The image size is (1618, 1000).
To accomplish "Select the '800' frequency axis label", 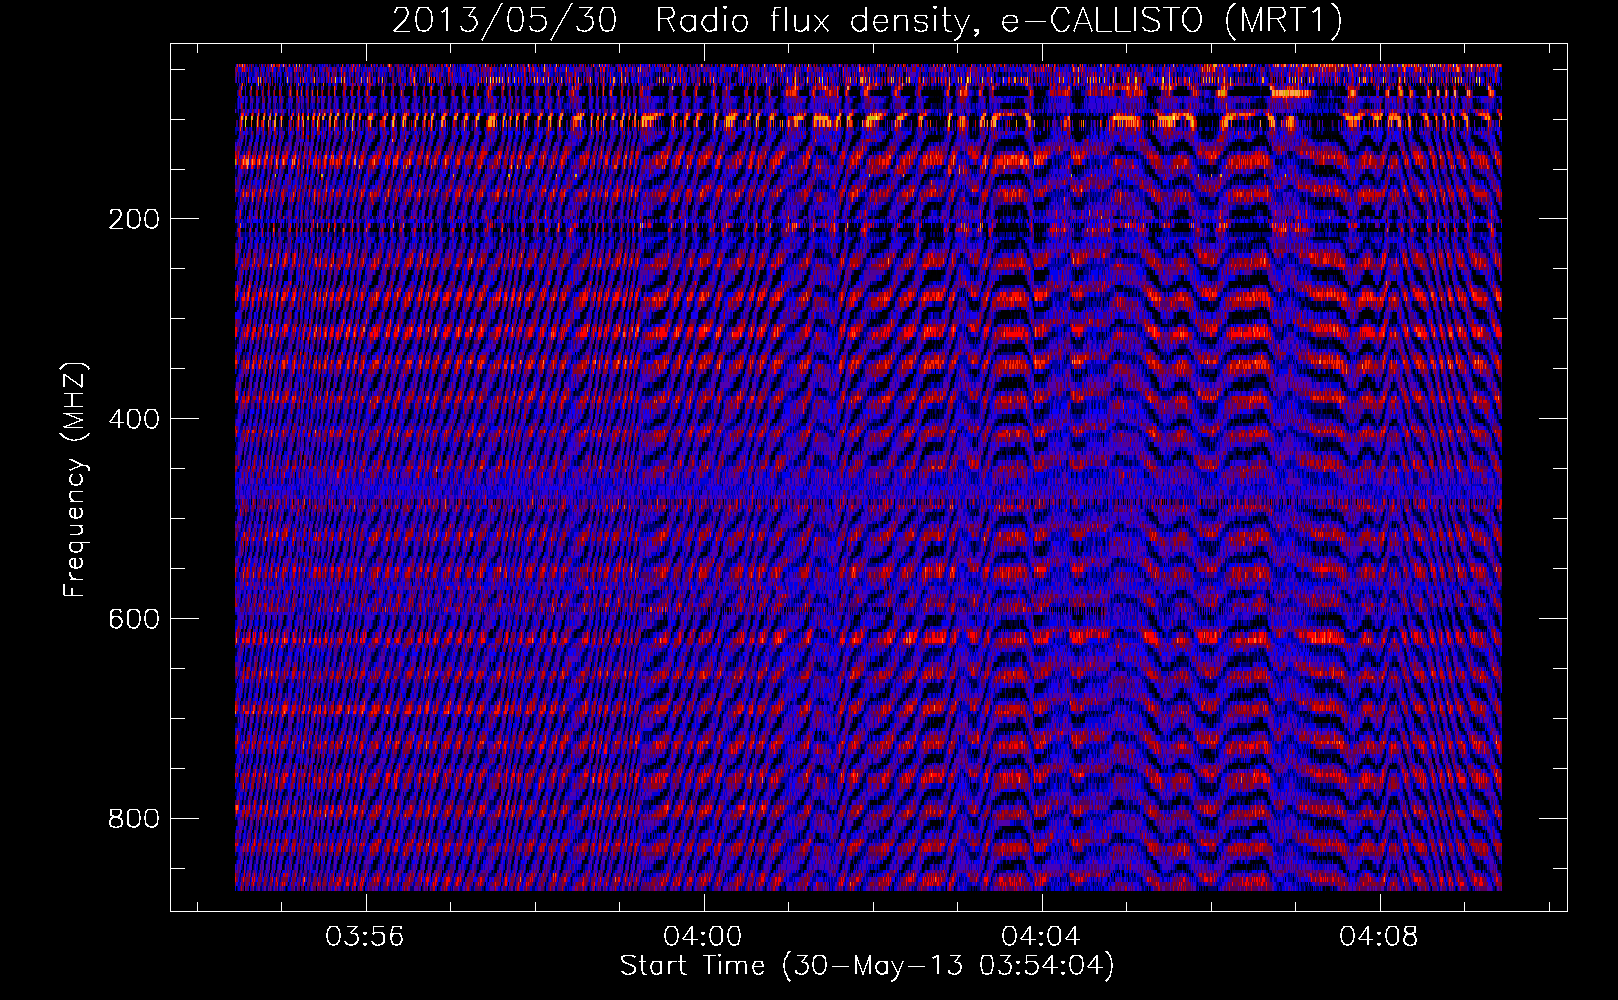I will 134,819.
